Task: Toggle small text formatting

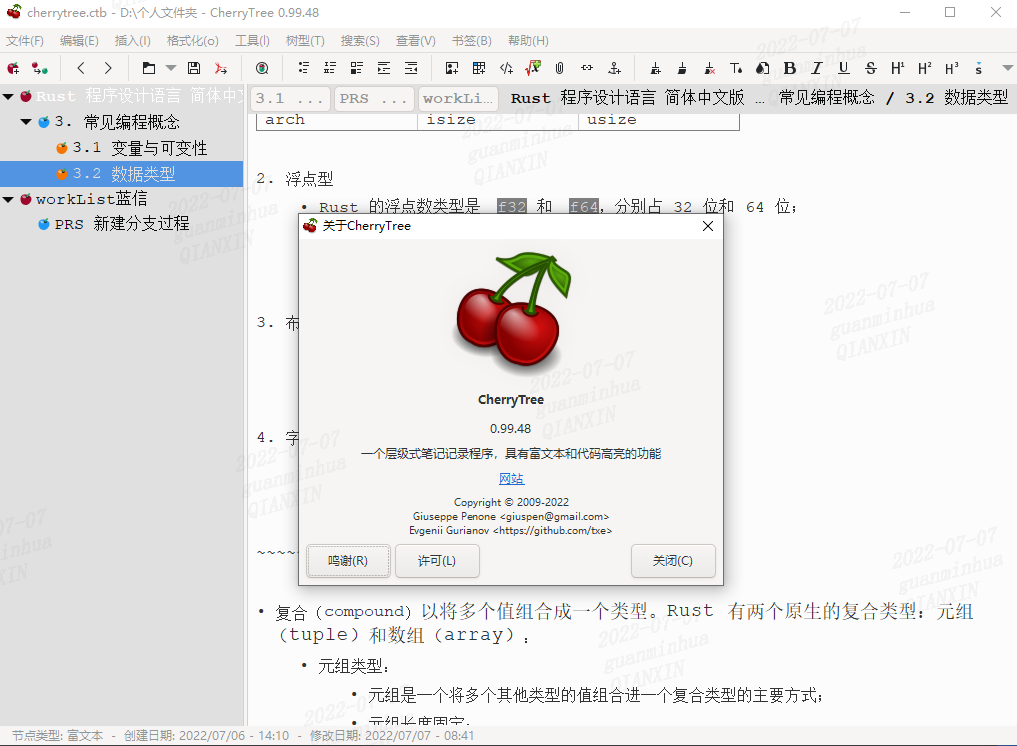Action: tap(979, 68)
